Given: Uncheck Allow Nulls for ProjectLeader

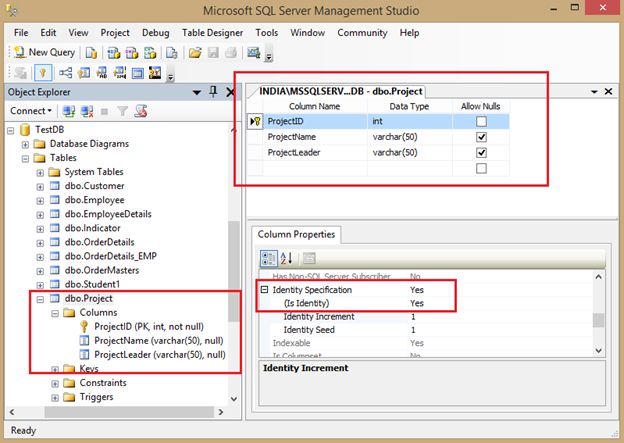Looking at the screenshot, I should click(481, 152).
